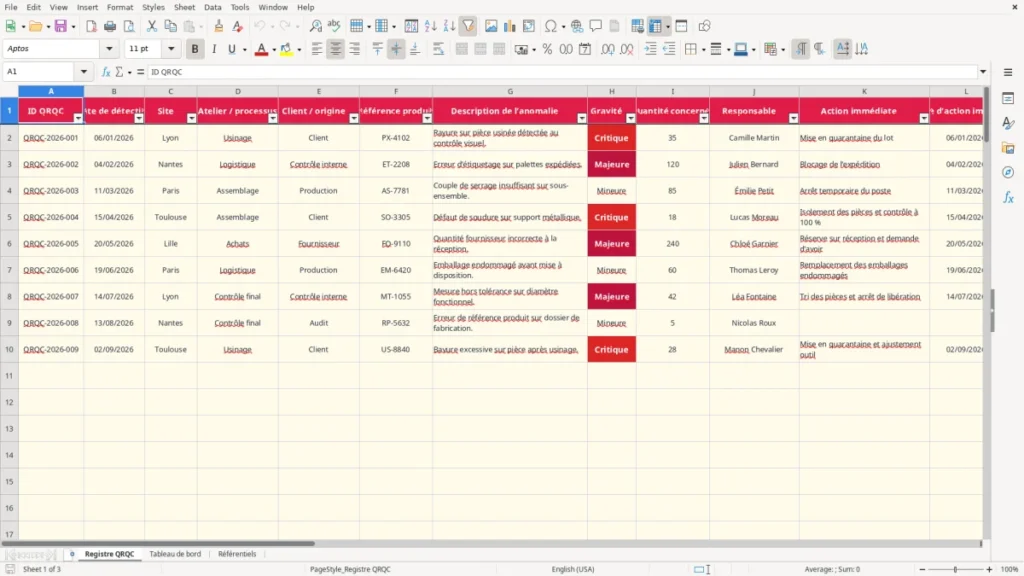
Task: Open the Format menu
Action: [x=120, y=7]
